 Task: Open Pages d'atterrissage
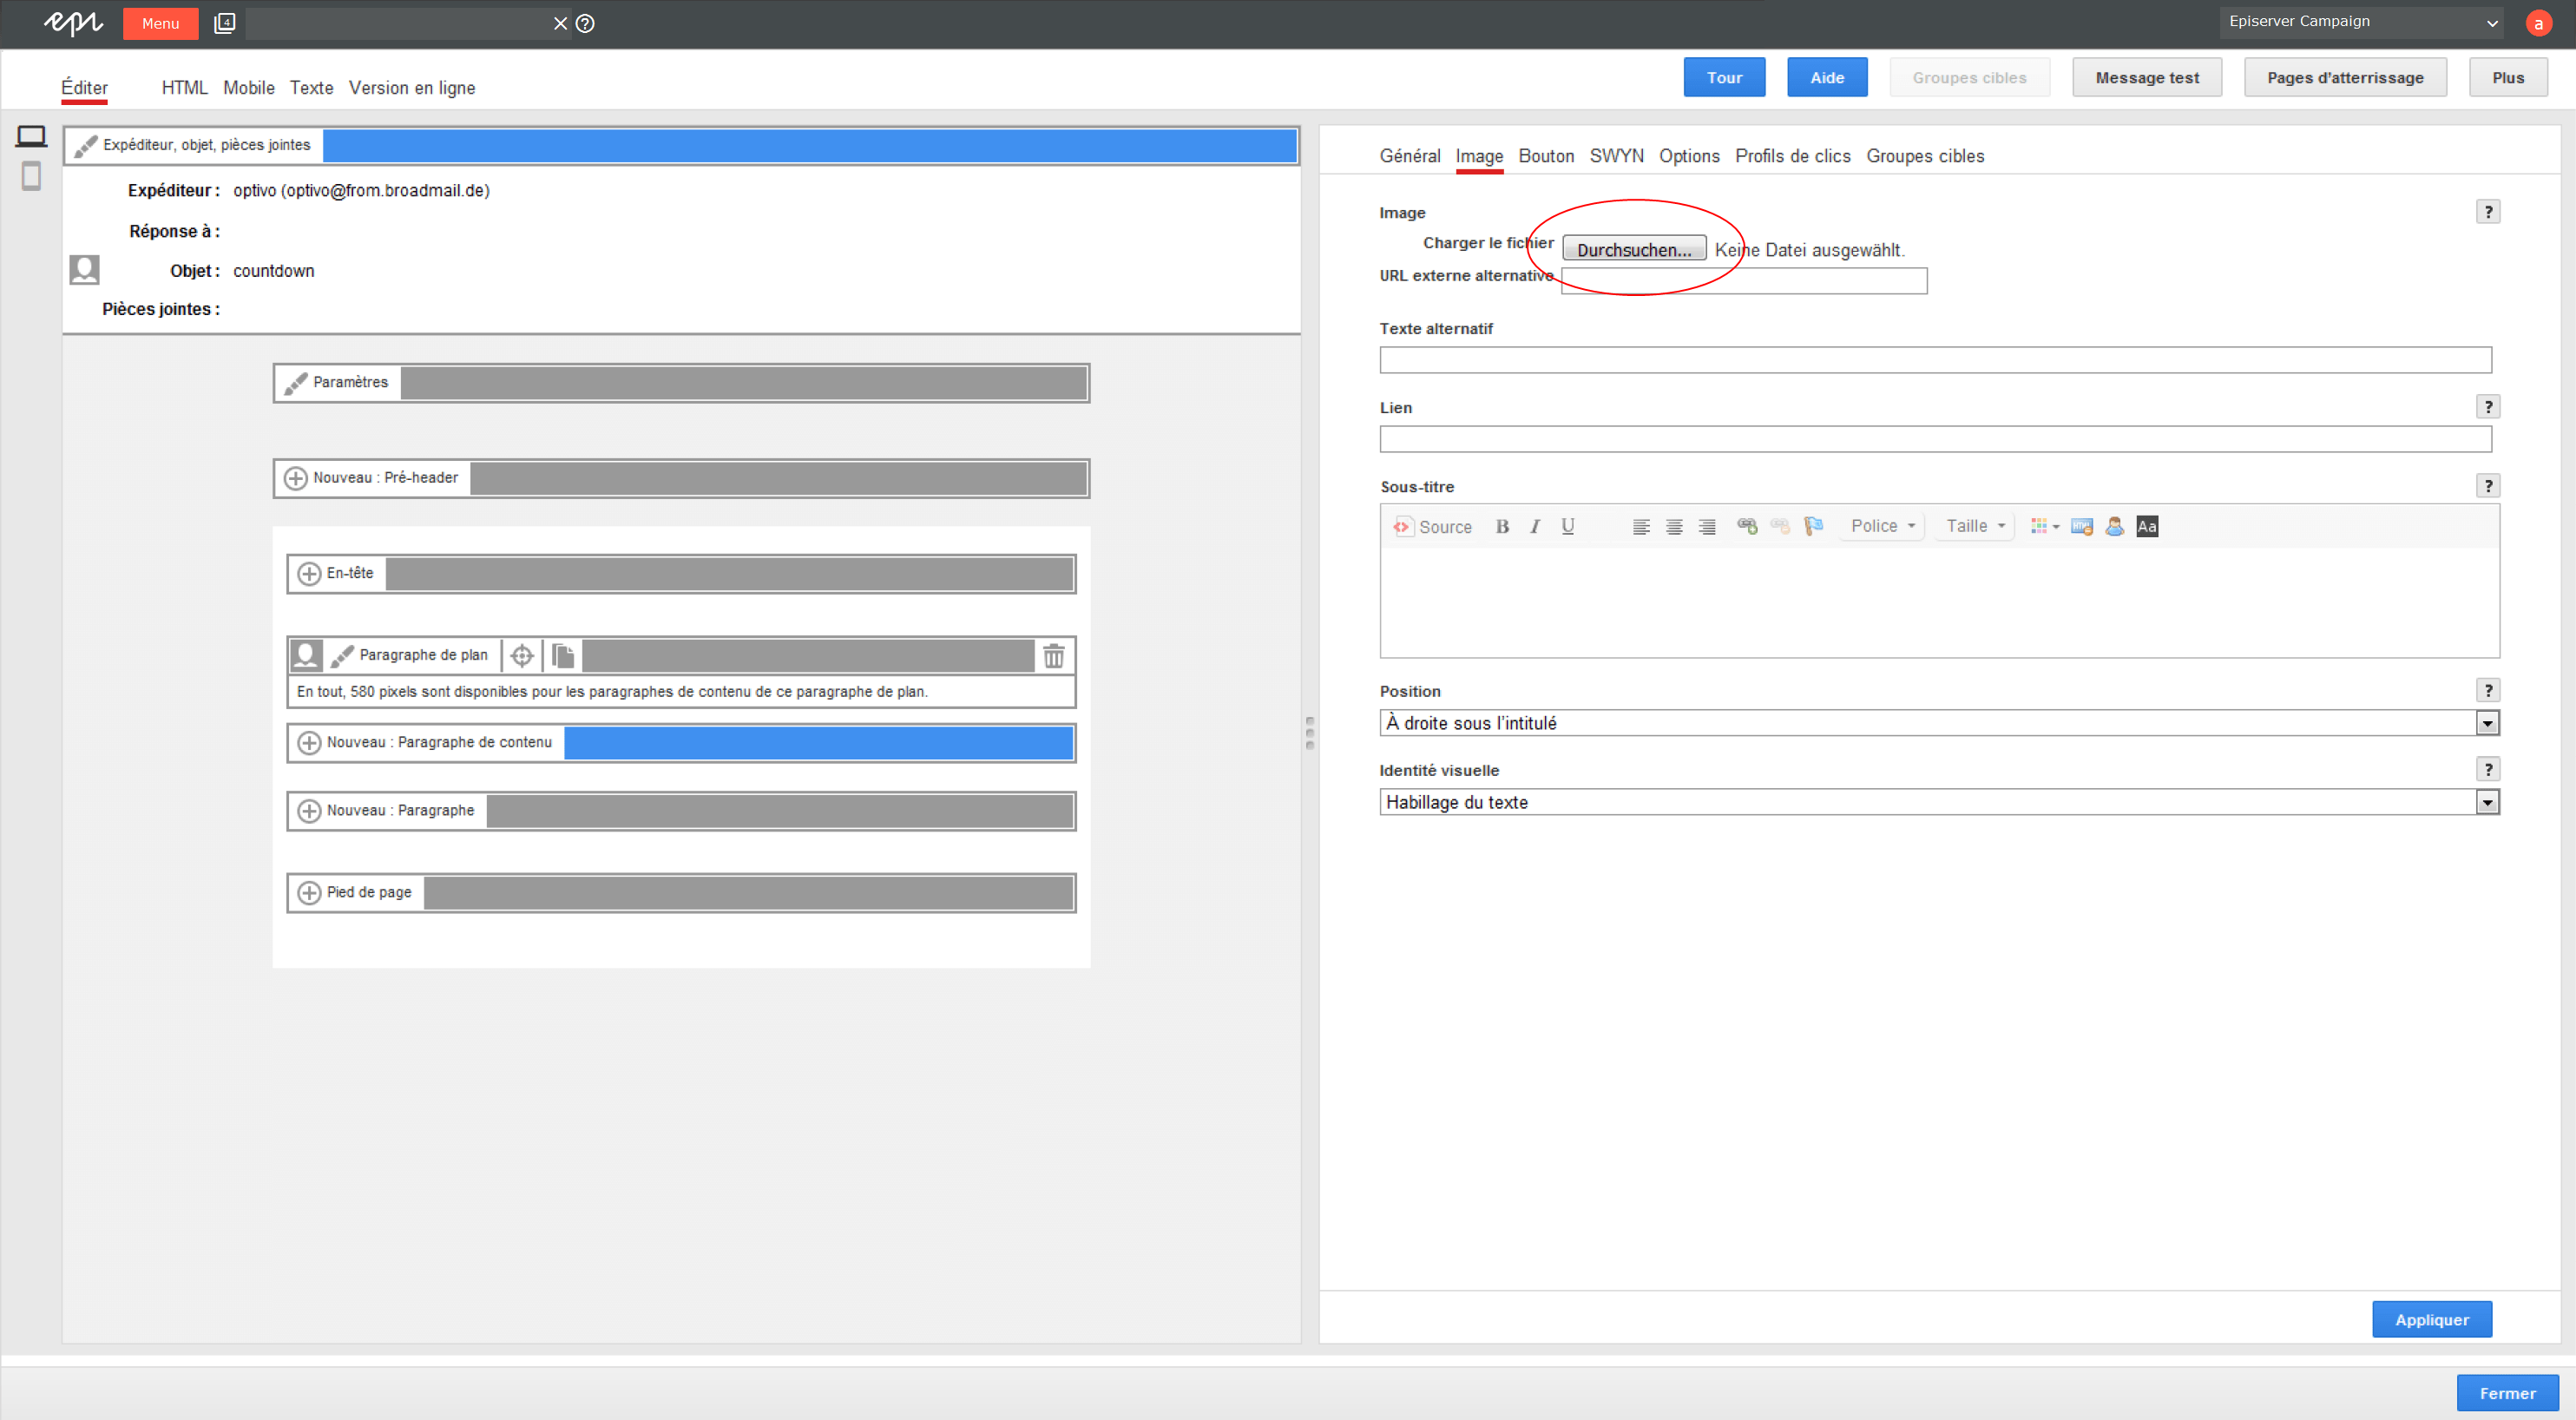point(2345,77)
